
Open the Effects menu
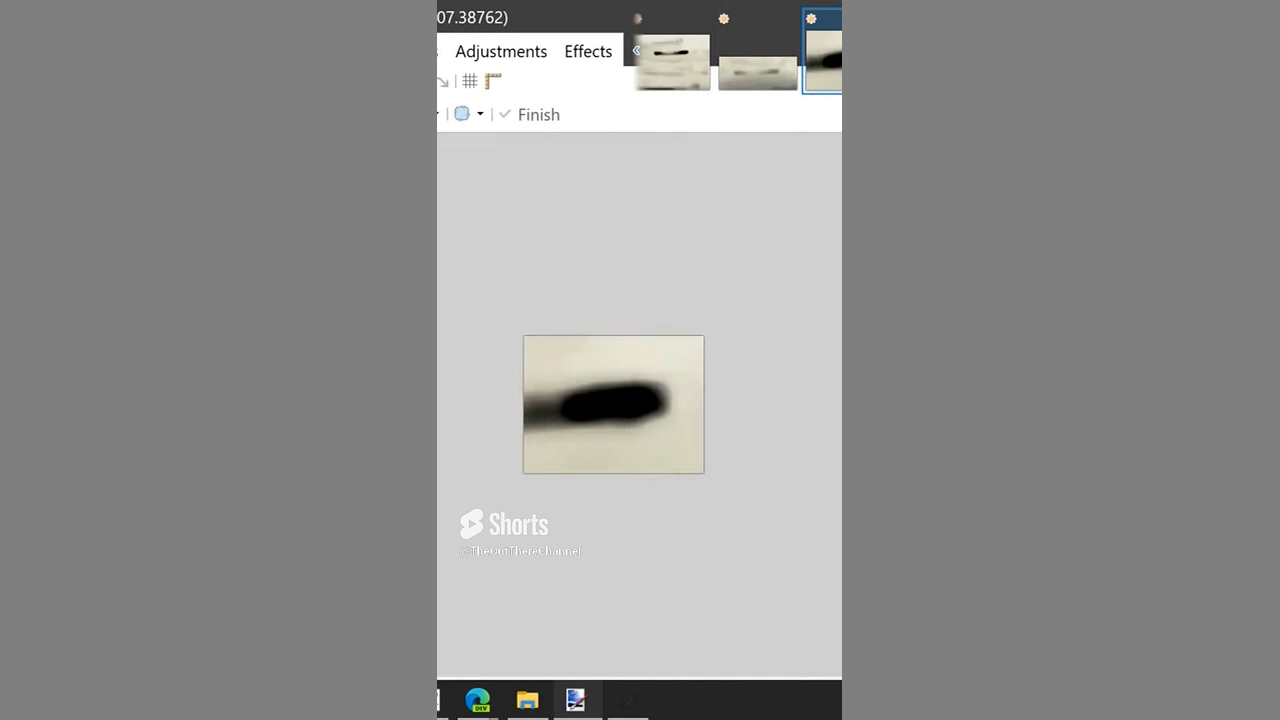coord(588,51)
